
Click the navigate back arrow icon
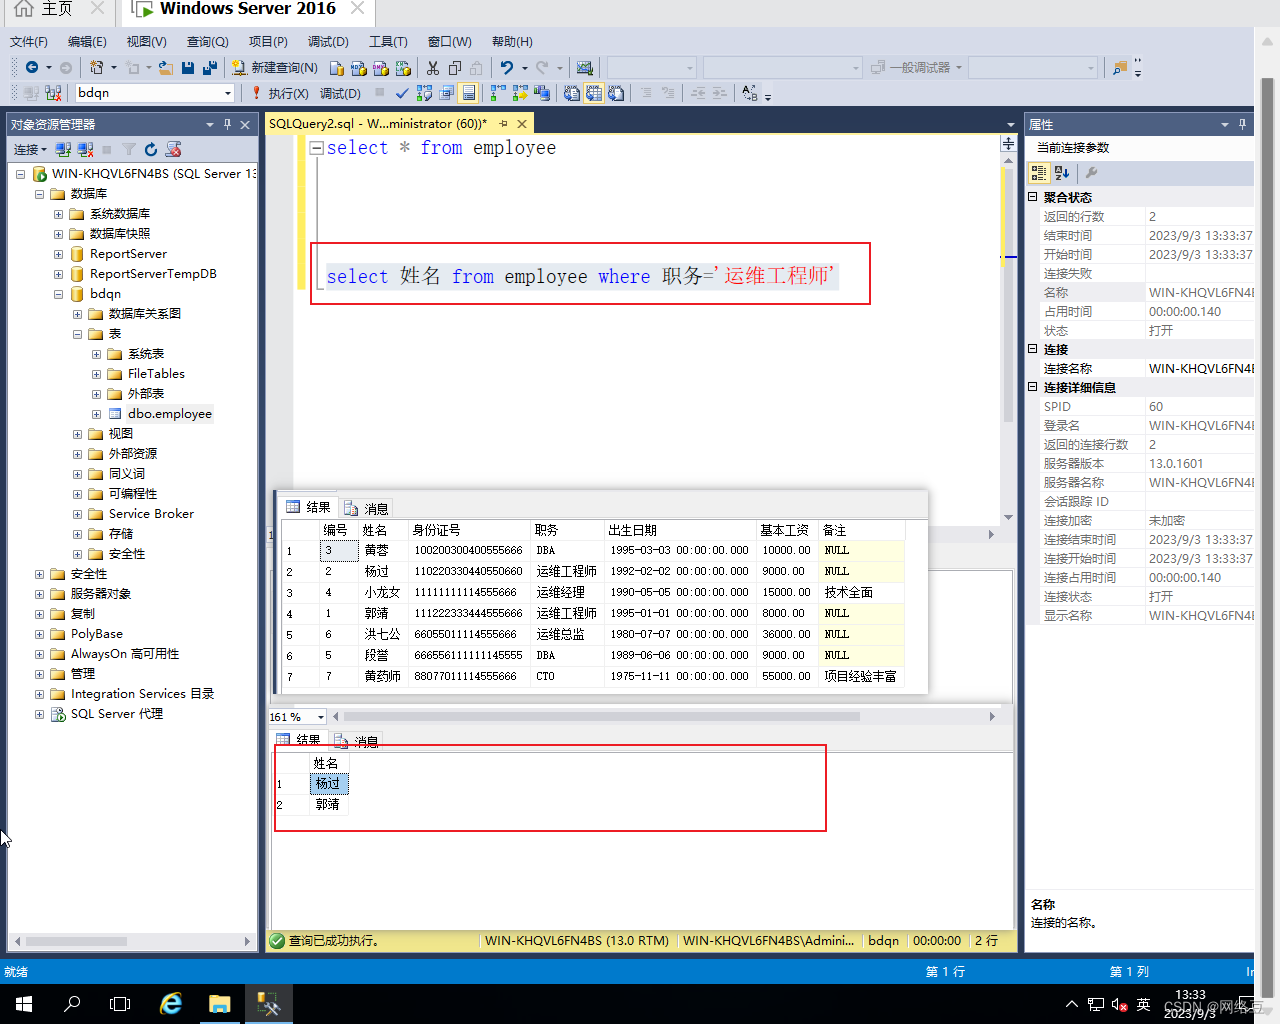pos(32,67)
